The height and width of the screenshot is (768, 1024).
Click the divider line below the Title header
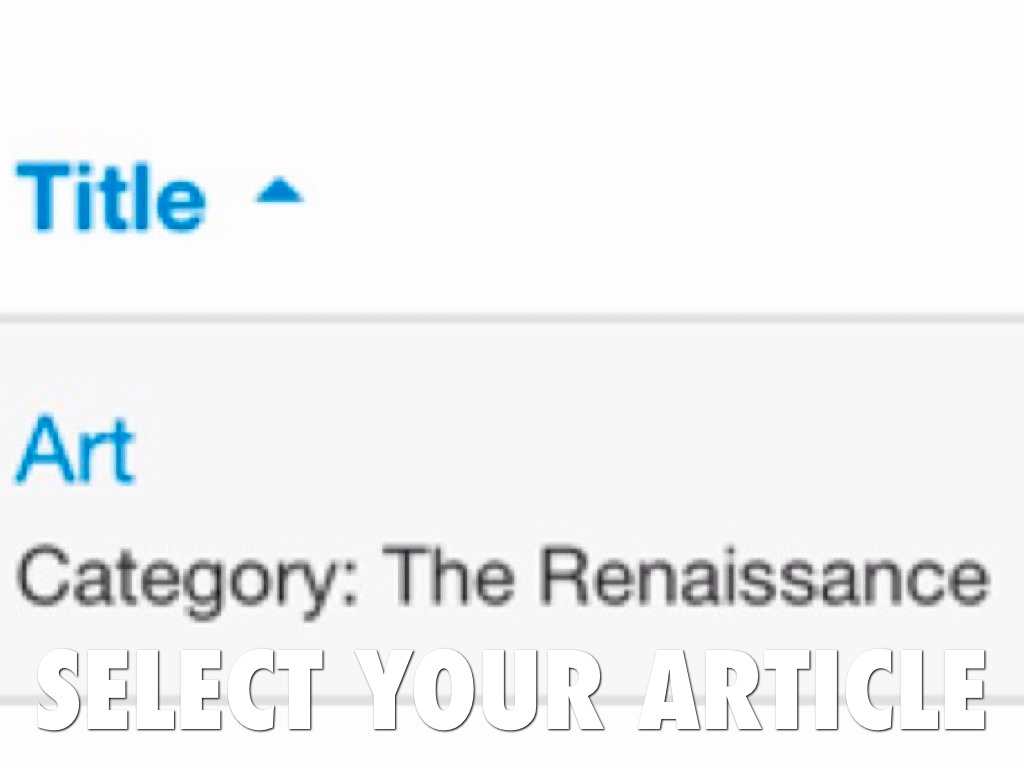[512, 318]
